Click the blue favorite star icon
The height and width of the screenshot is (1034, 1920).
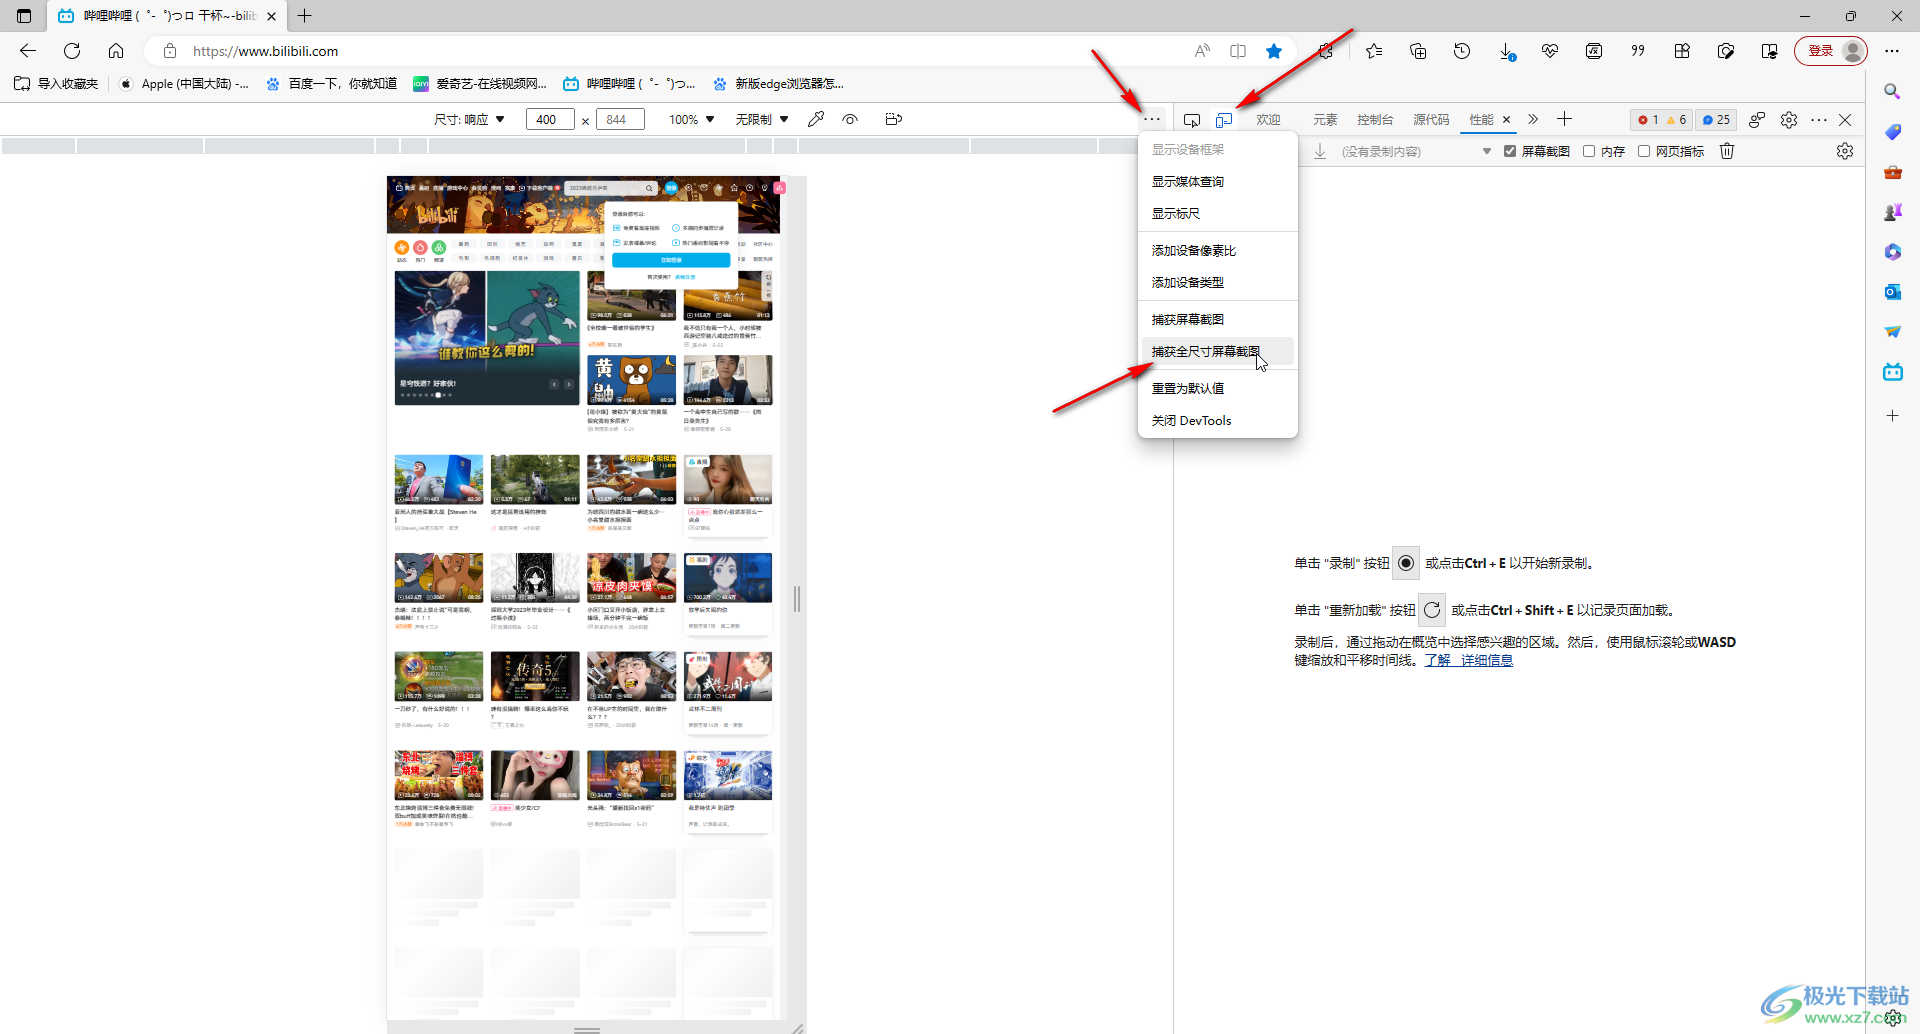click(x=1274, y=51)
